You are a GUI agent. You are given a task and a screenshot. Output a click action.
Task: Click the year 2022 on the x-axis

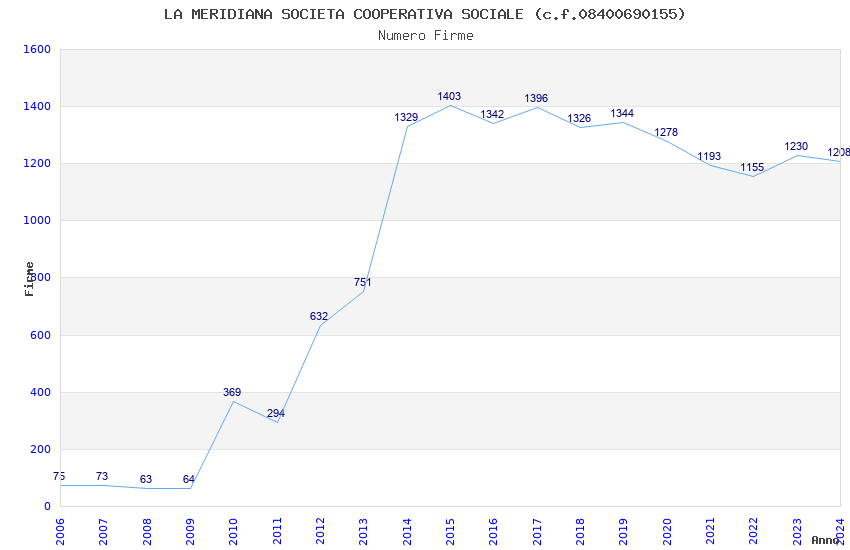(754, 532)
